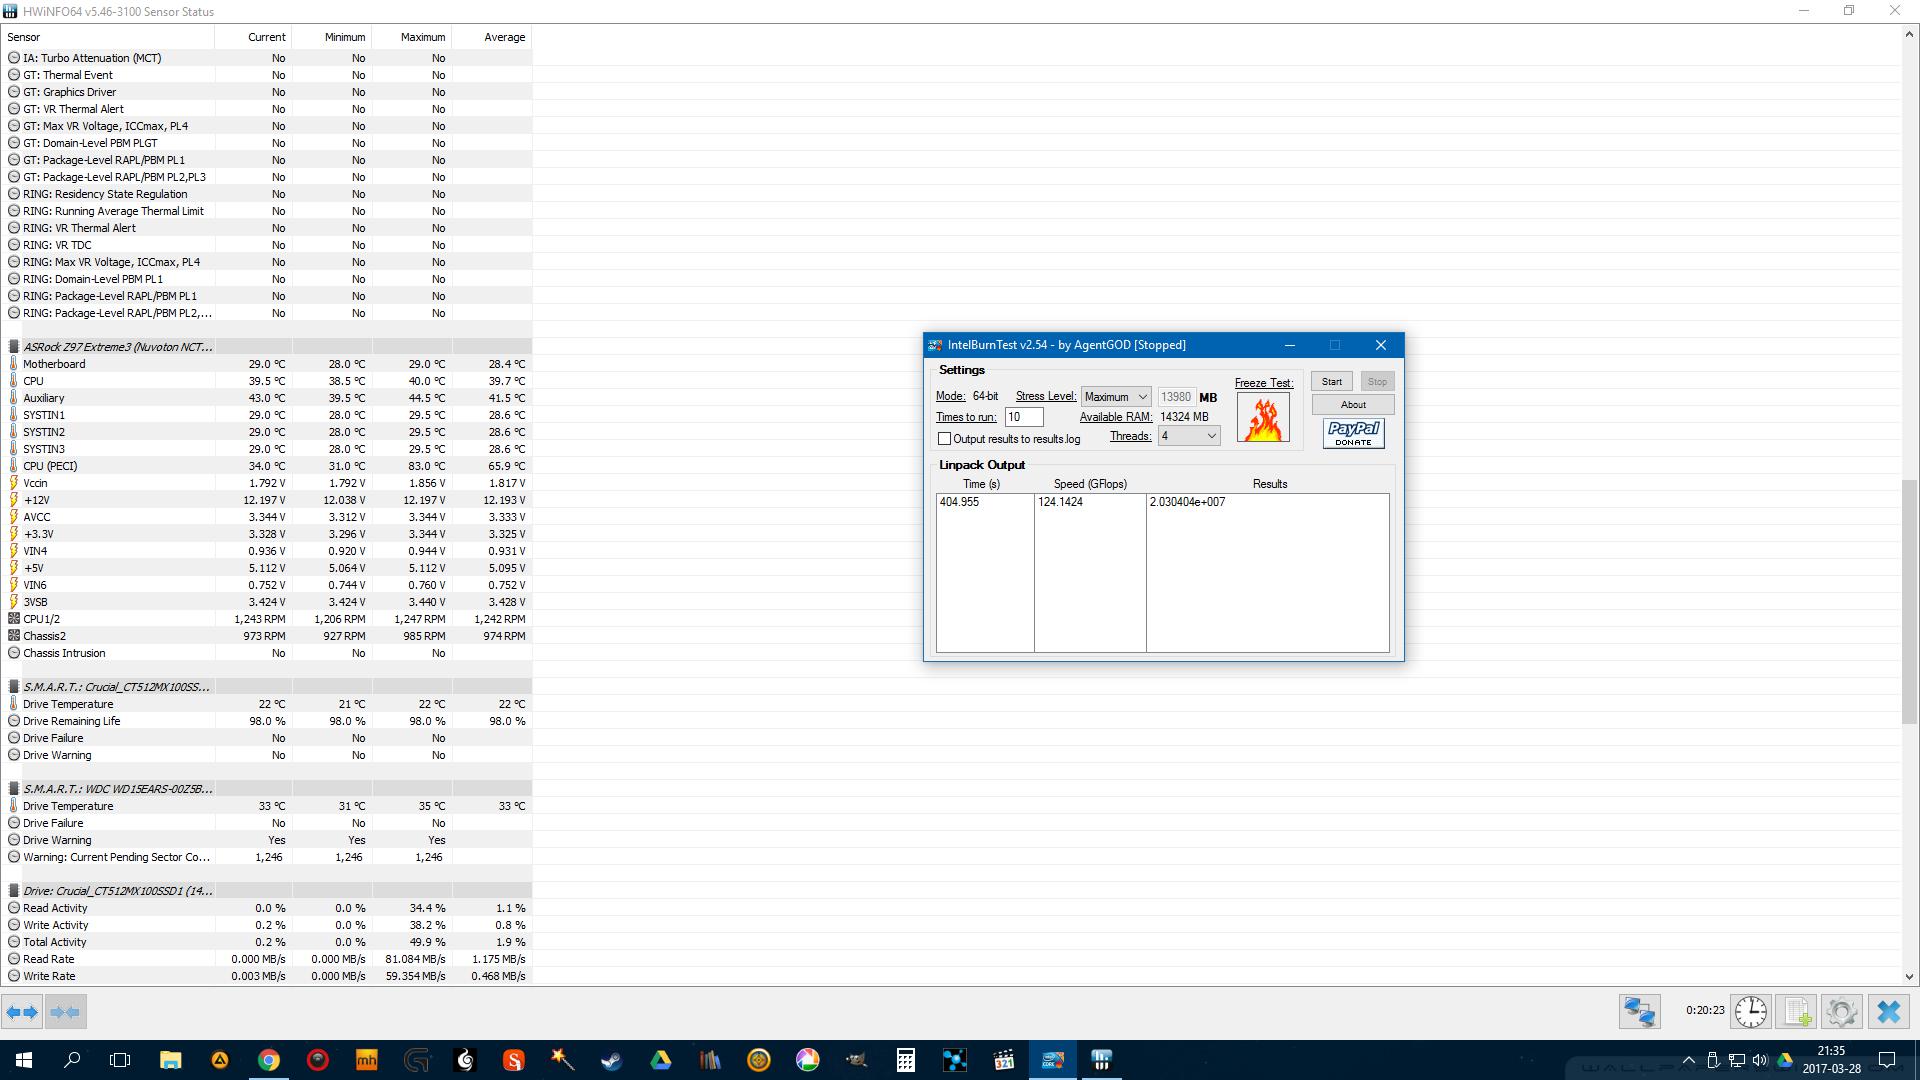Open taskbar search magnifier
This screenshot has height=1080, width=1920.
[x=72, y=1060]
